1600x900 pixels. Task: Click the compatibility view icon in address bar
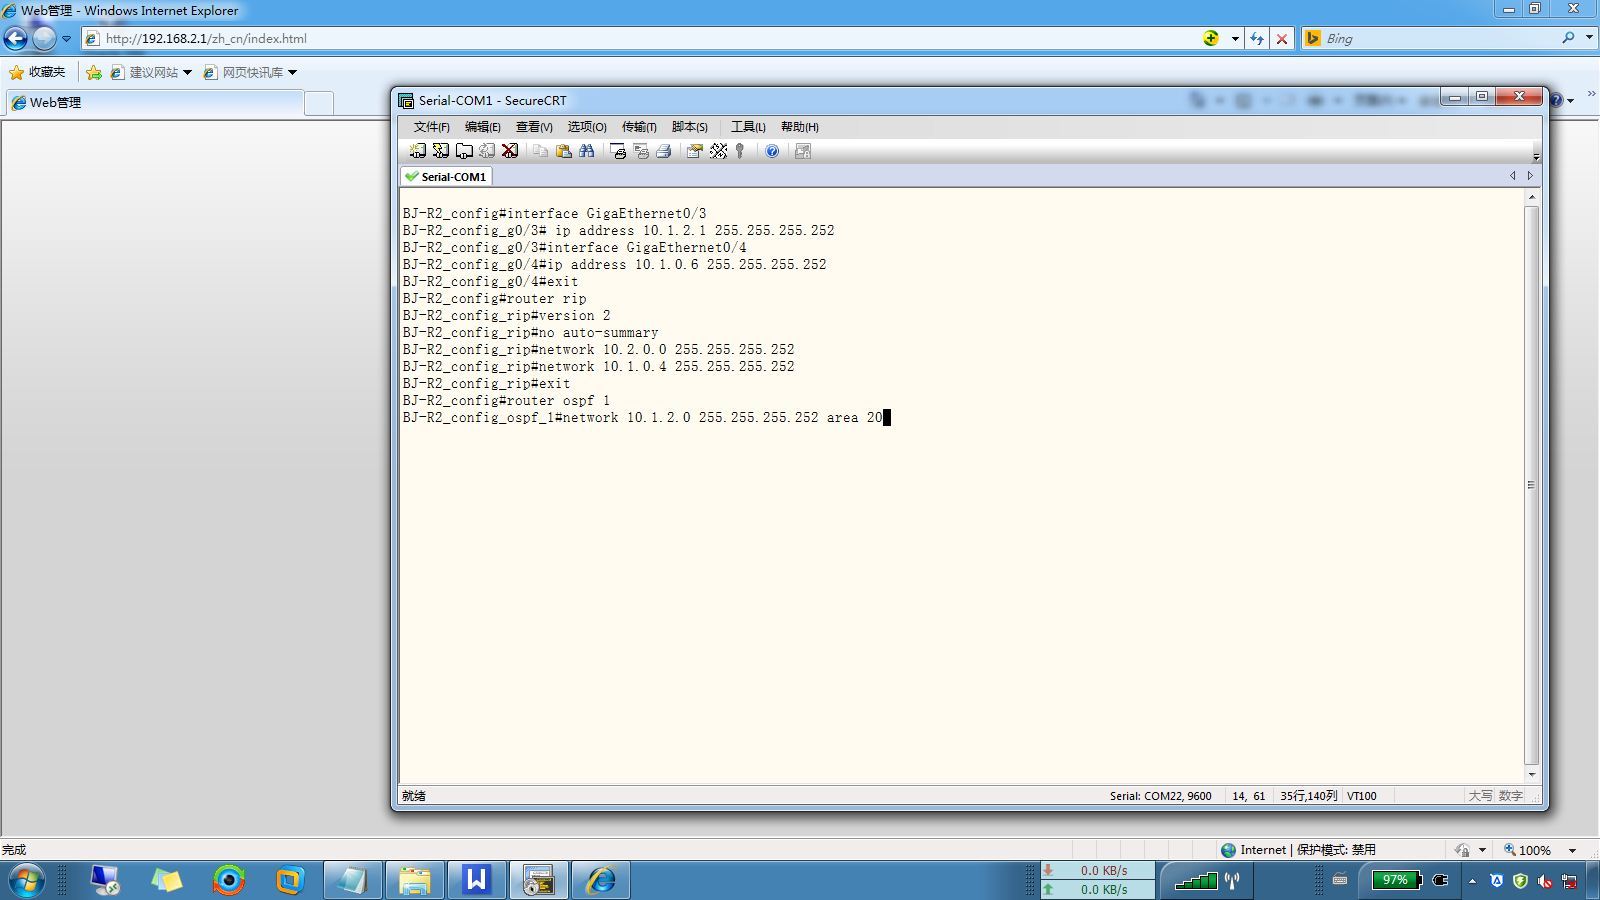1211,38
